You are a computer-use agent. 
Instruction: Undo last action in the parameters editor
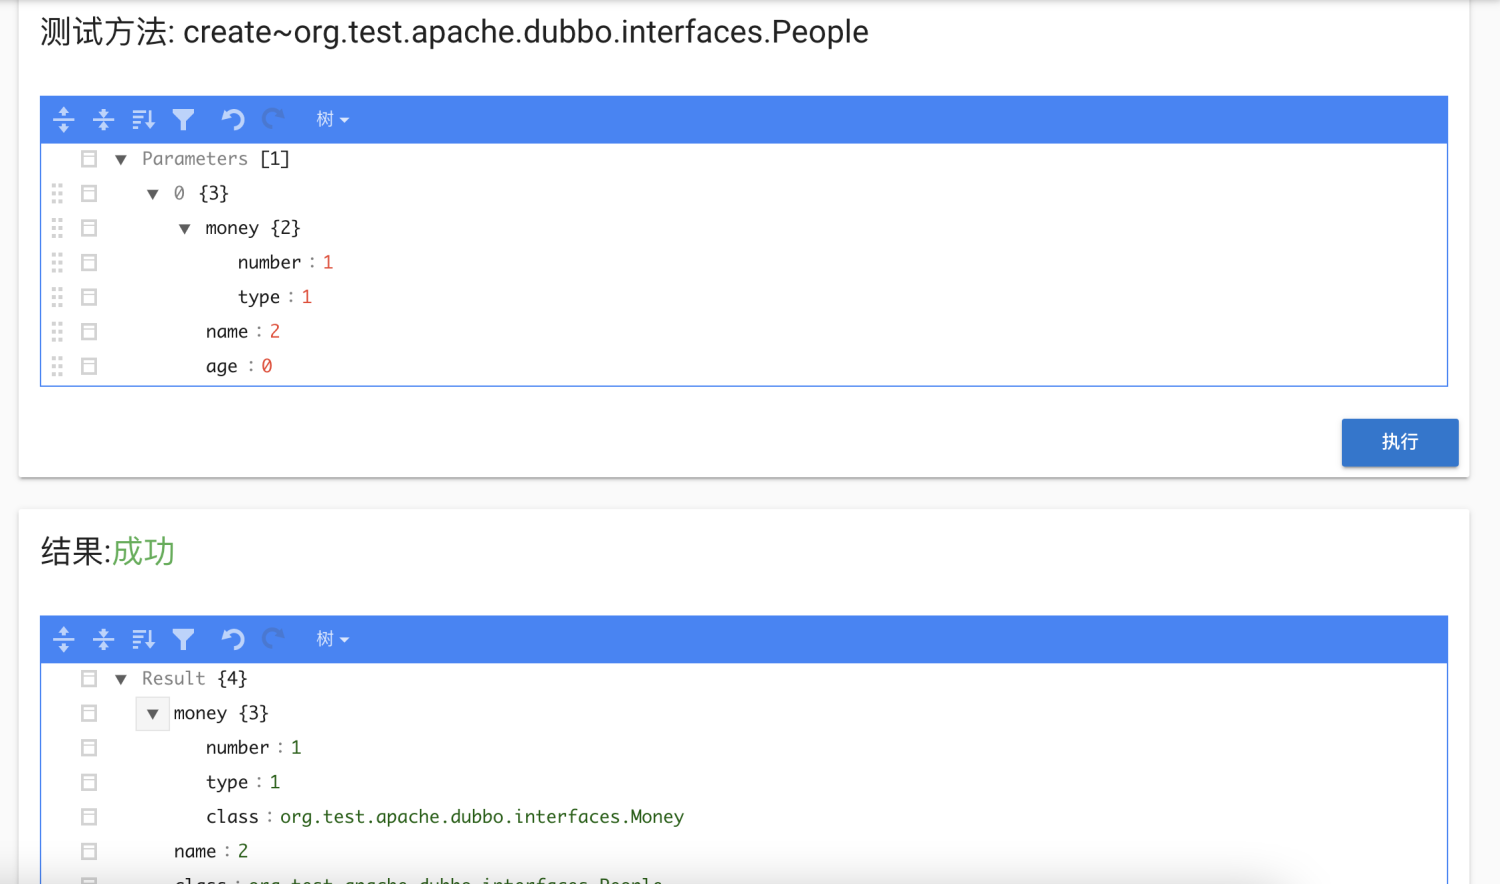[233, 120]
